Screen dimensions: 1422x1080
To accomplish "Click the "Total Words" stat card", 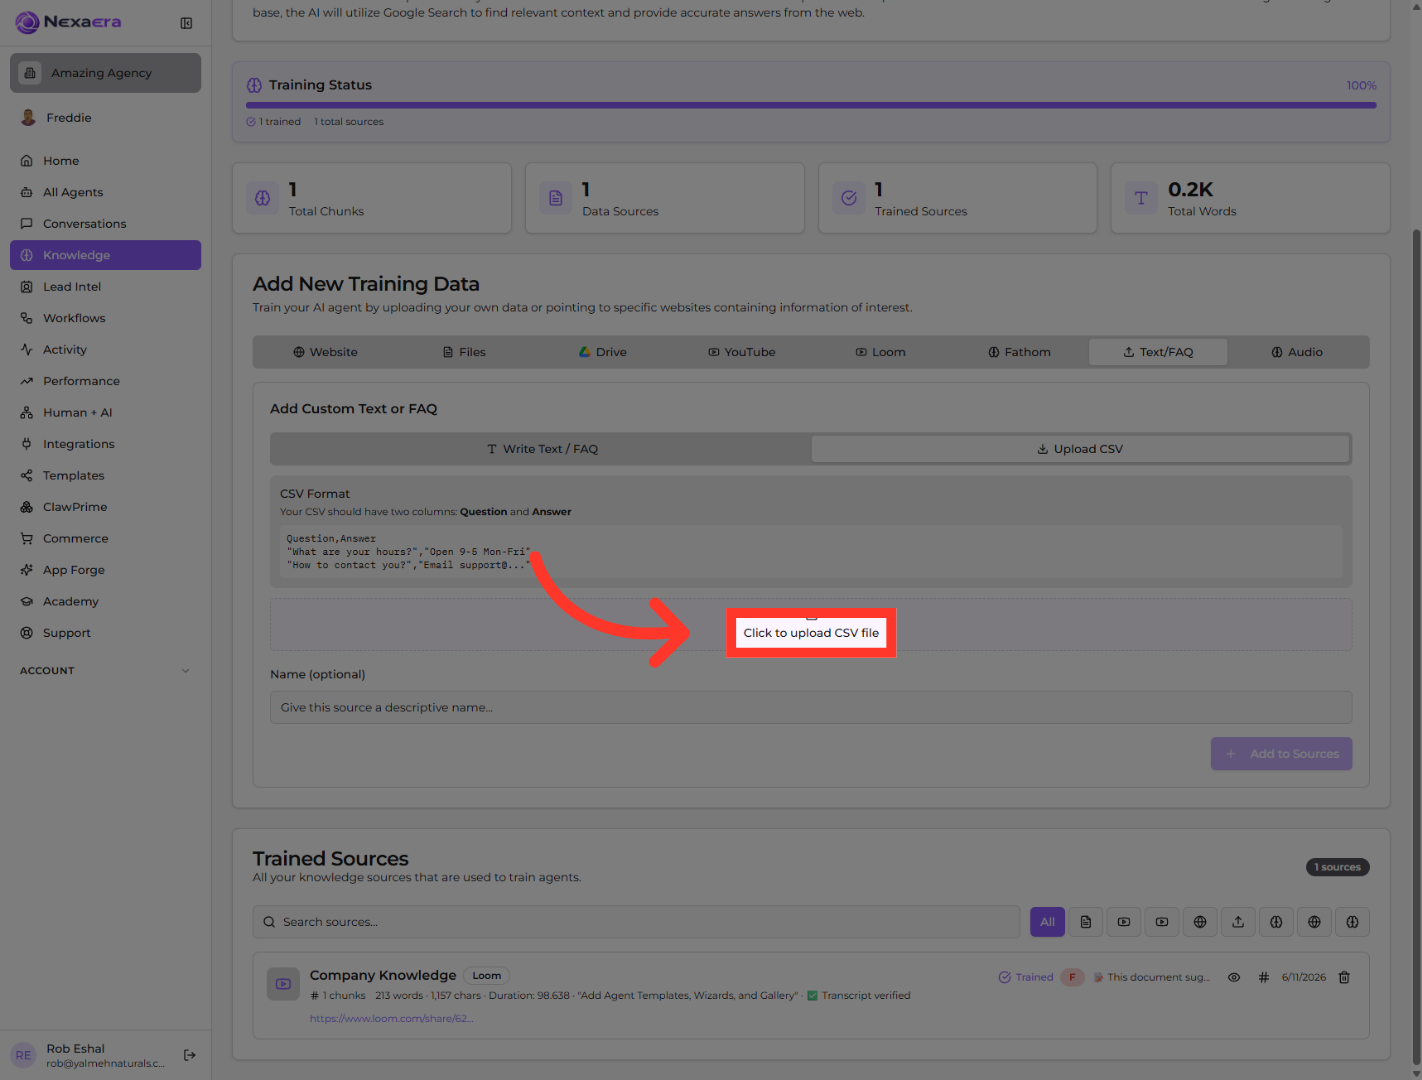I will pyautogui.click(x=1250, y=198).
